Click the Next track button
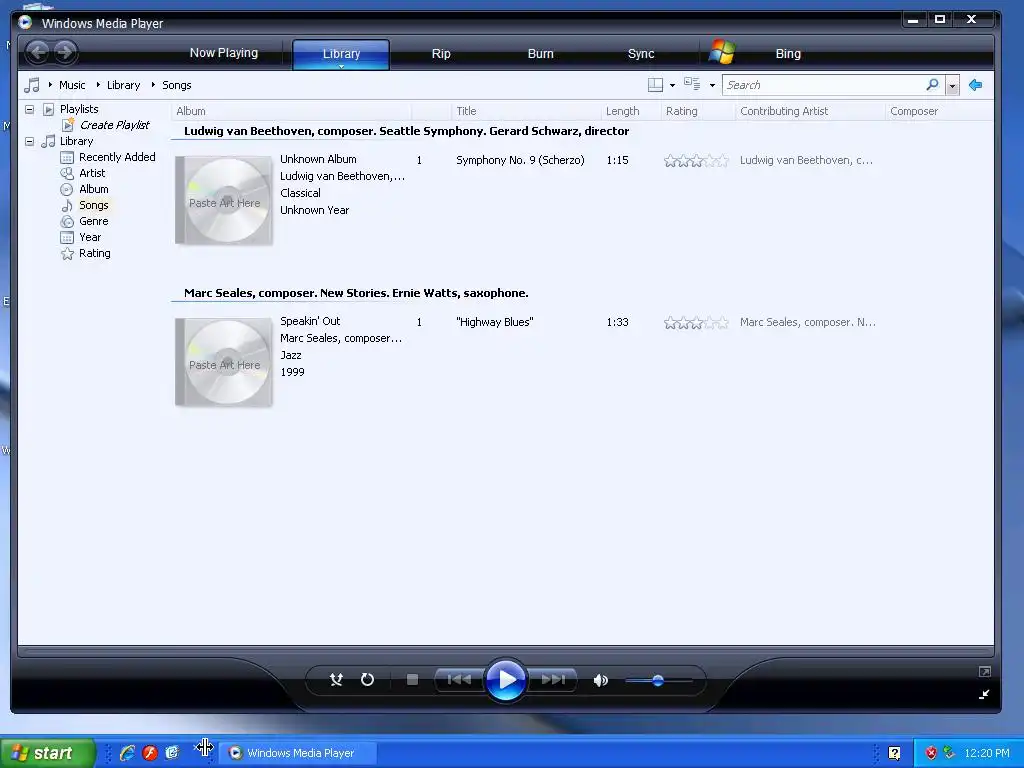1024x768 pixels. tap(552, 680)
